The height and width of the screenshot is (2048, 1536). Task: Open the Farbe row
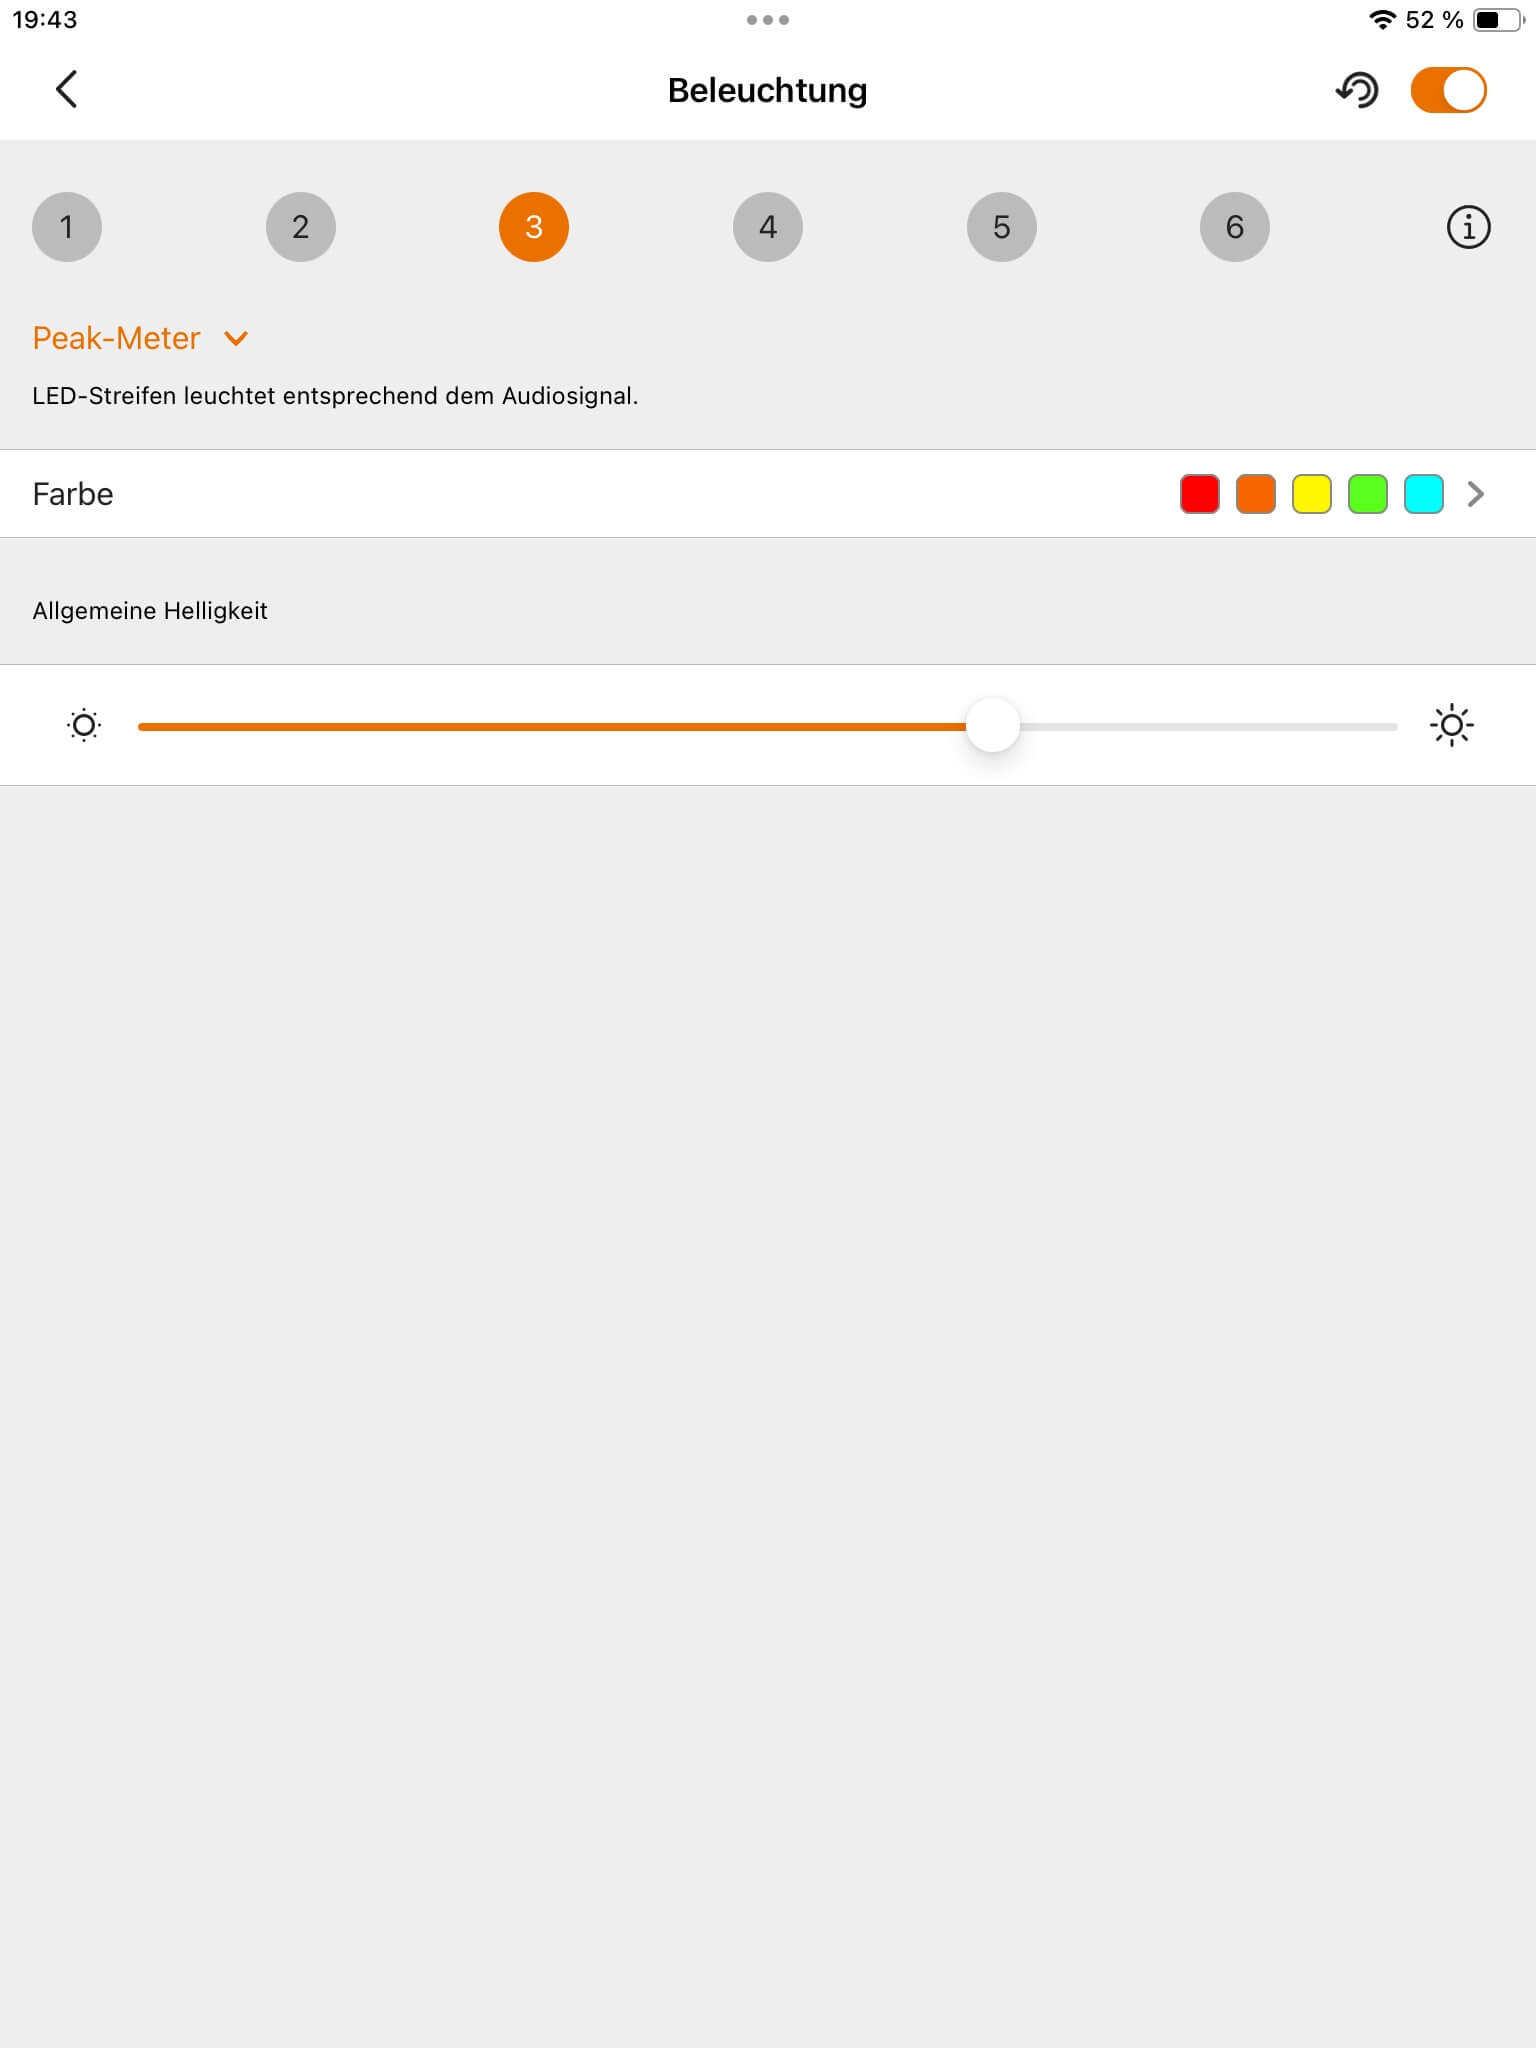(x=768, y=494)
